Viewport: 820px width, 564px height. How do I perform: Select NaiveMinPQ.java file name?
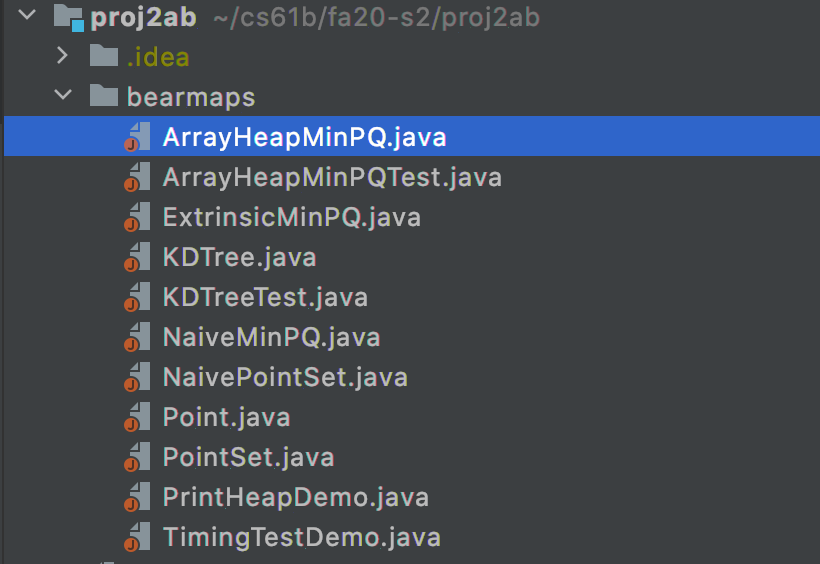coord(271,337)
